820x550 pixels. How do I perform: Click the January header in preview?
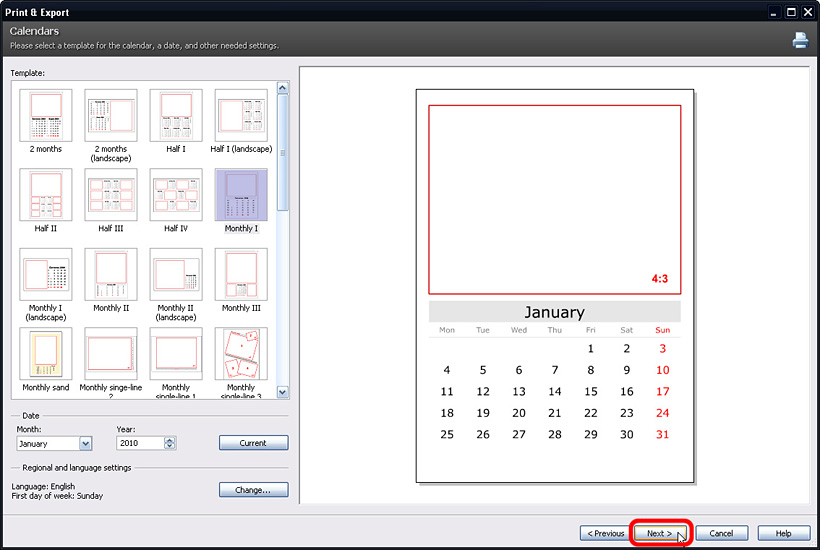[555, 312]
